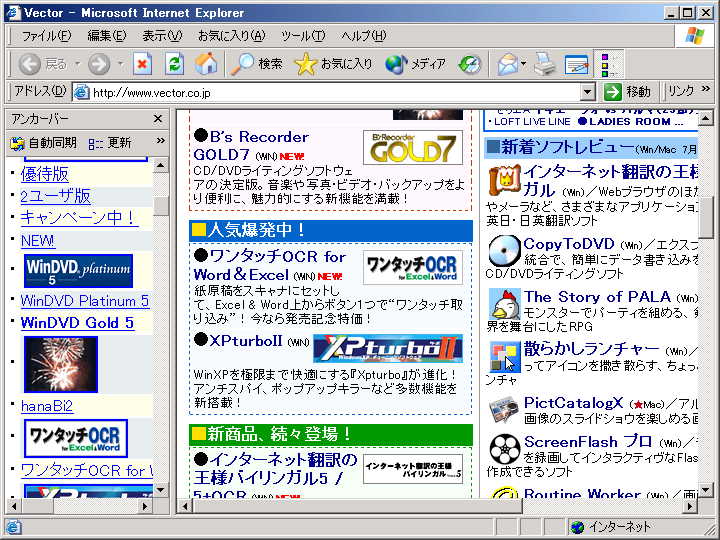Open the NEW! link in anchor bar
The image size is (720, 540).
pyautogui.click(x=38, y=241)
